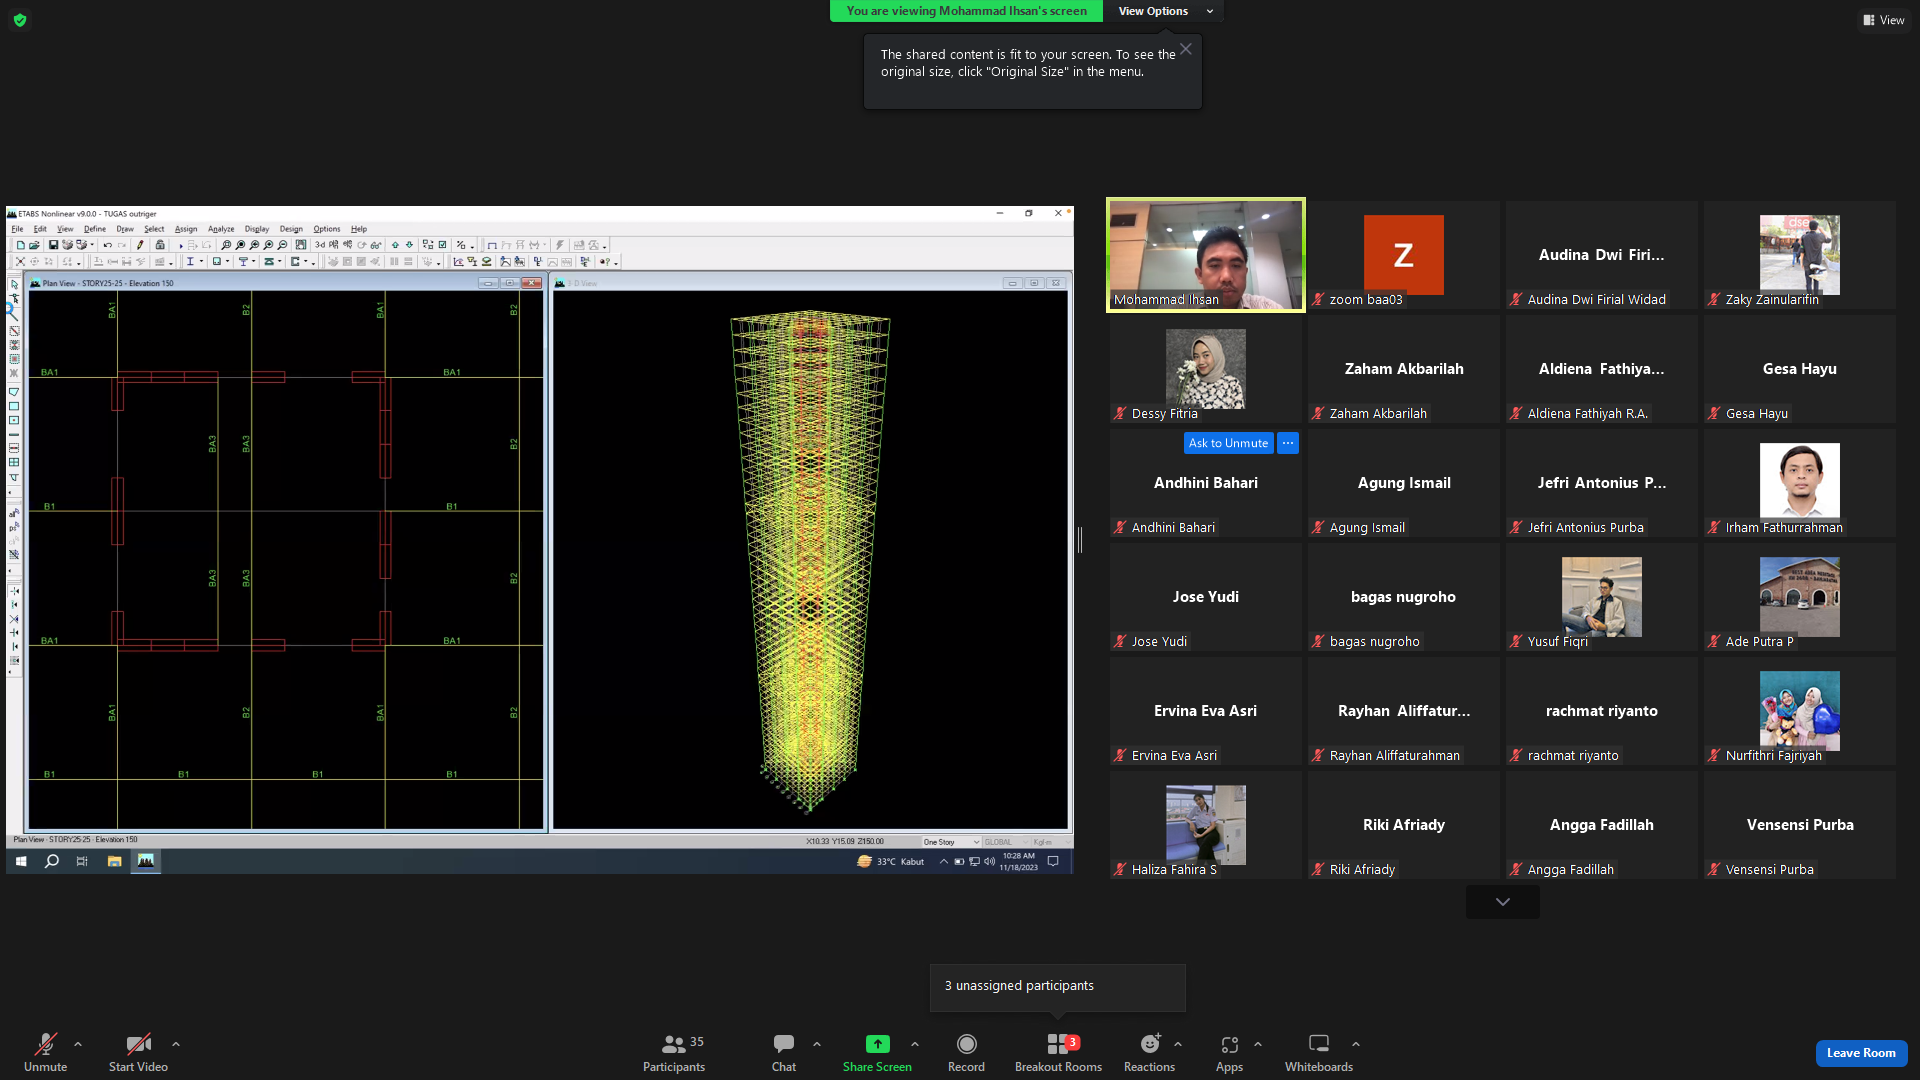Save the ETABS model with the floppy icon
1920x1080 pixels.
[53, 245]
